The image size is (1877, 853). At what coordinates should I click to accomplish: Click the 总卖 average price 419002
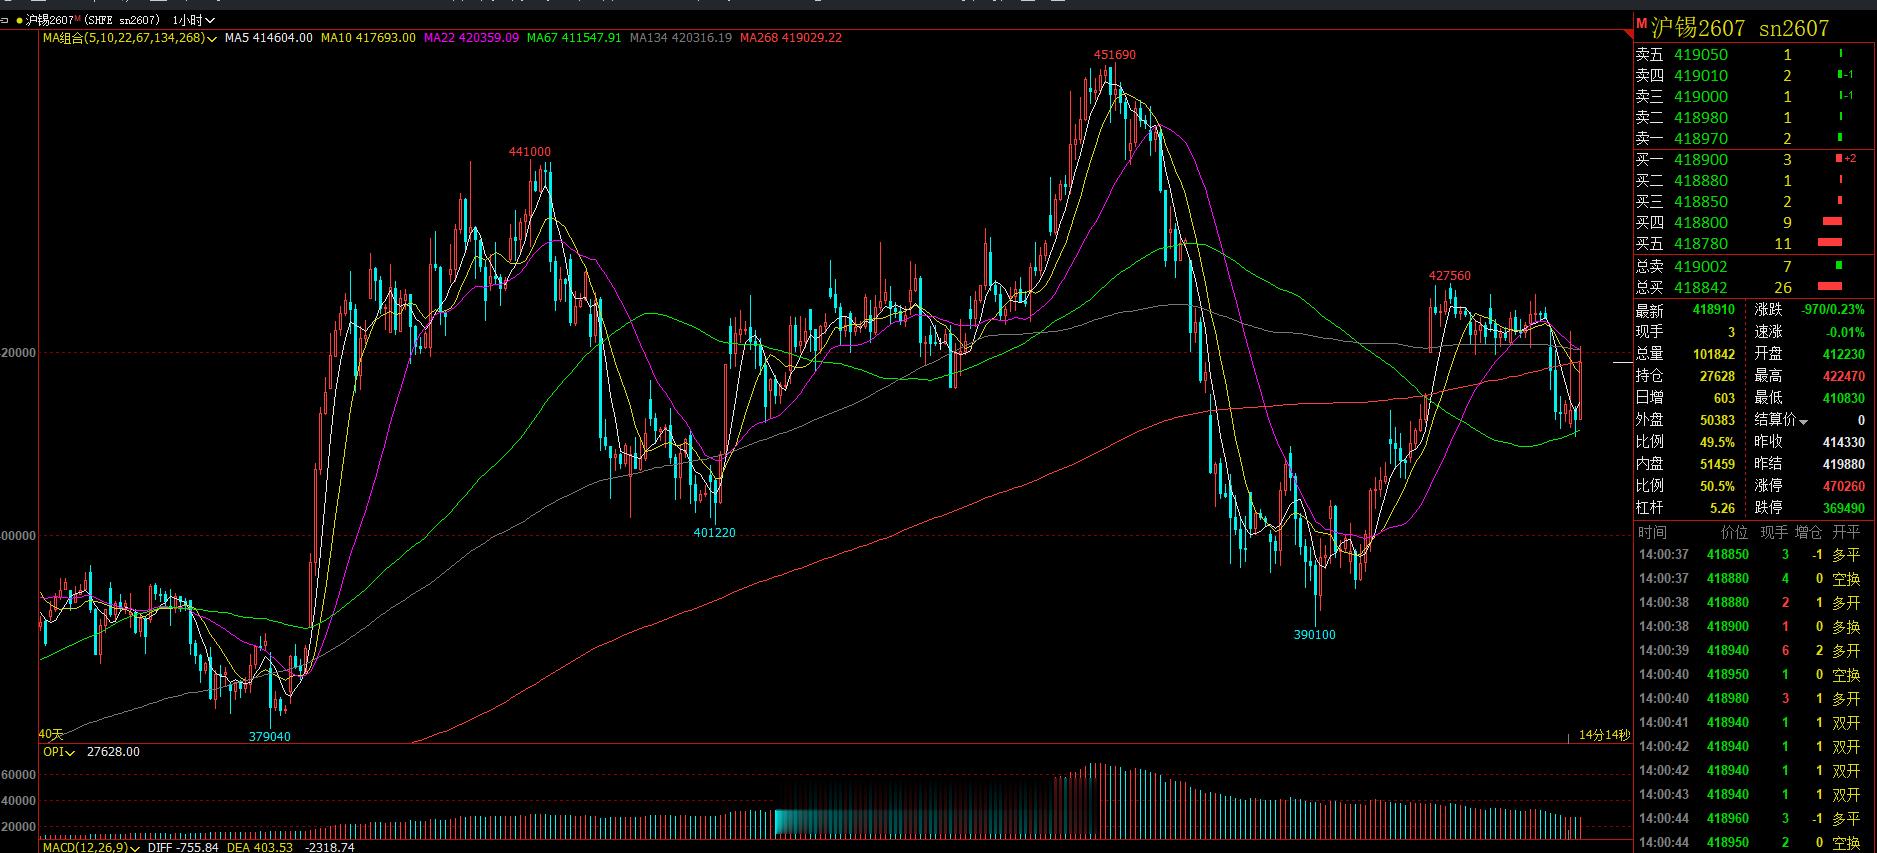pos(1700,267)
